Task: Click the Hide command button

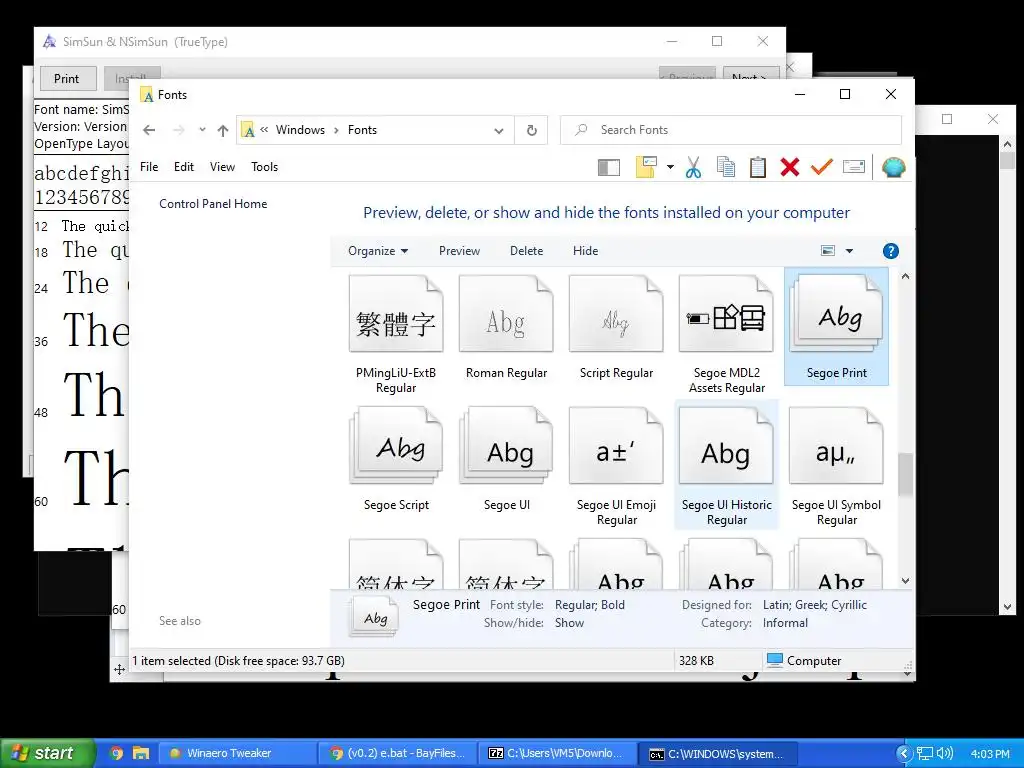Action: tap(585, 251)
